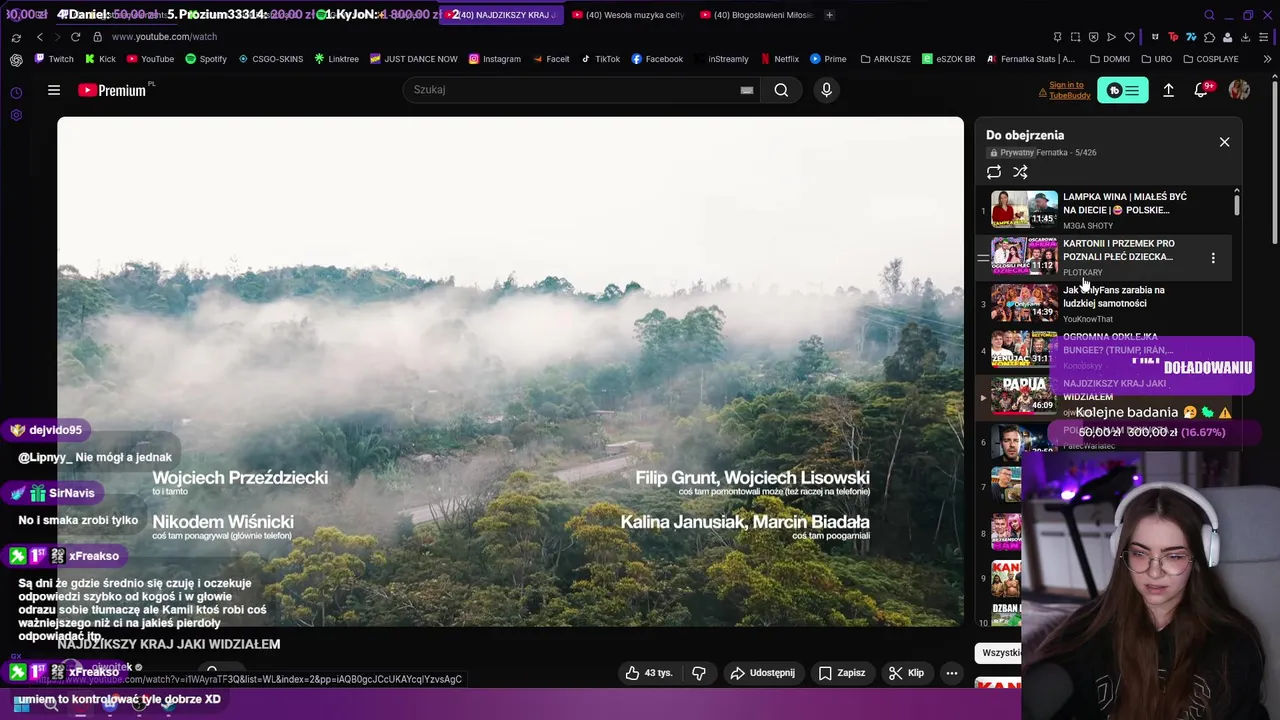Play Jak OnlyFans zarabia video thumbnail

click(x=1024, y=302)
